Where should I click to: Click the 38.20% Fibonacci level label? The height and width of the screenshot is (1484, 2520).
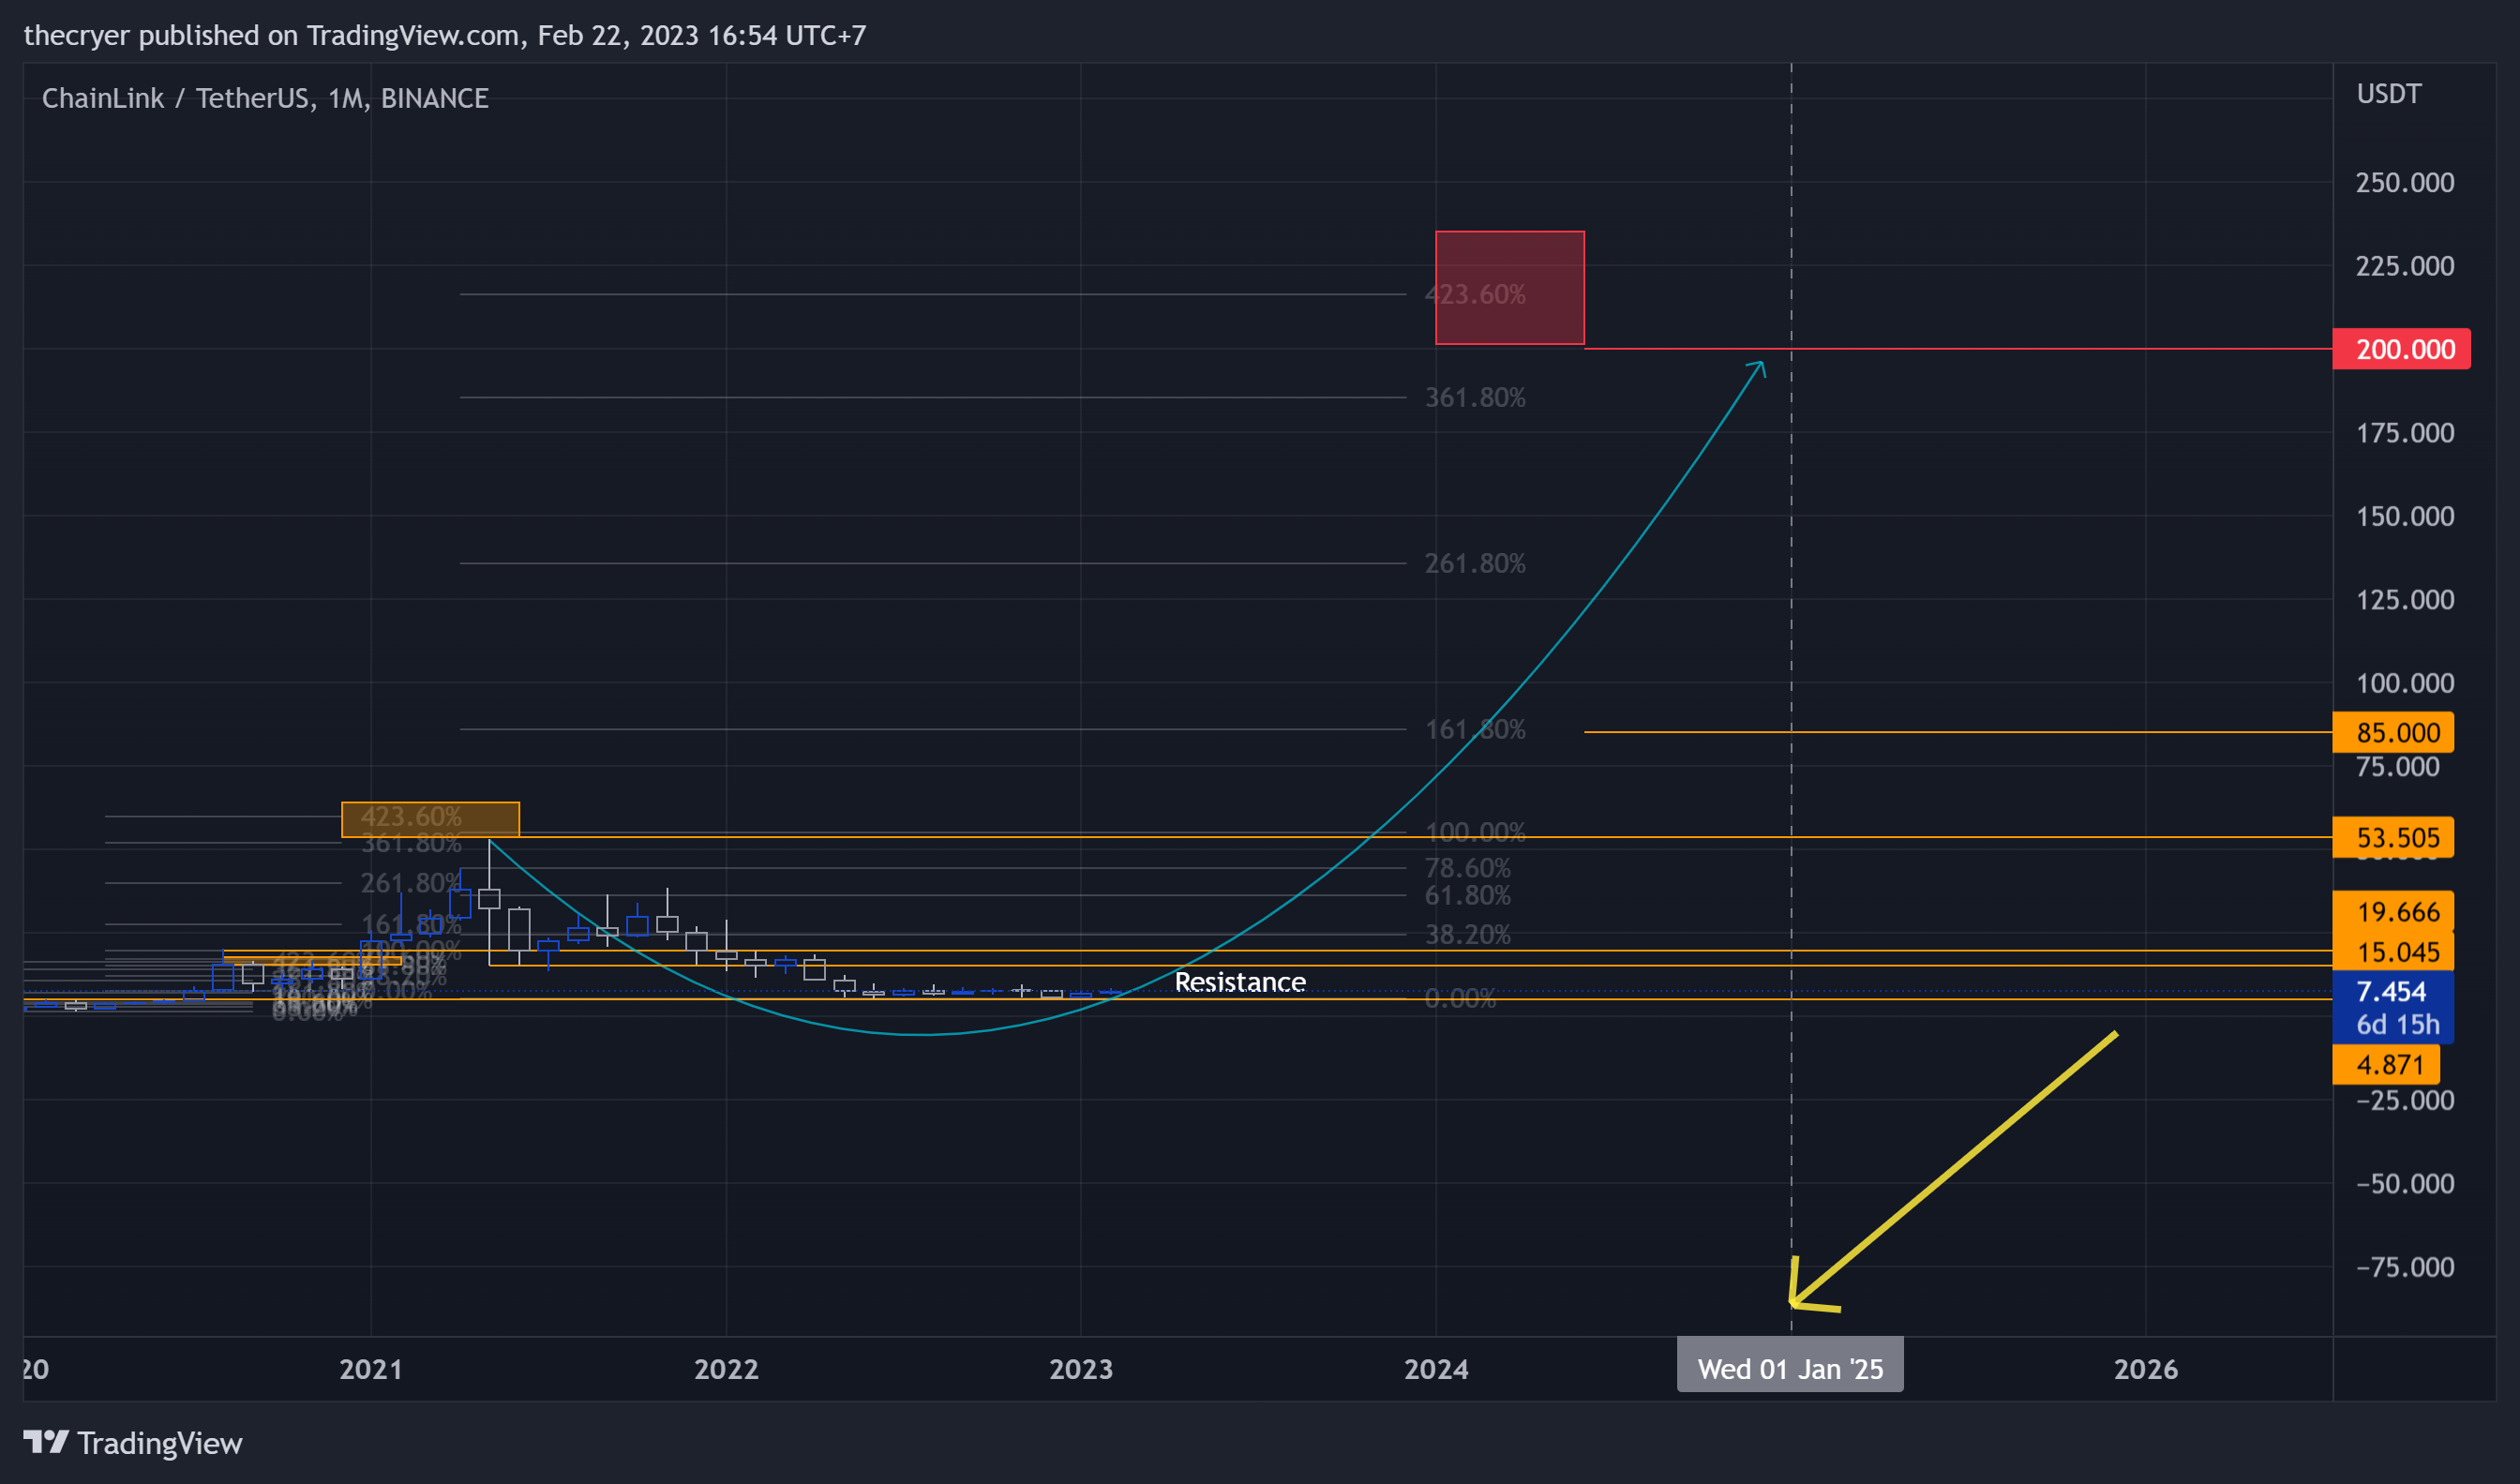[1468, 934]
